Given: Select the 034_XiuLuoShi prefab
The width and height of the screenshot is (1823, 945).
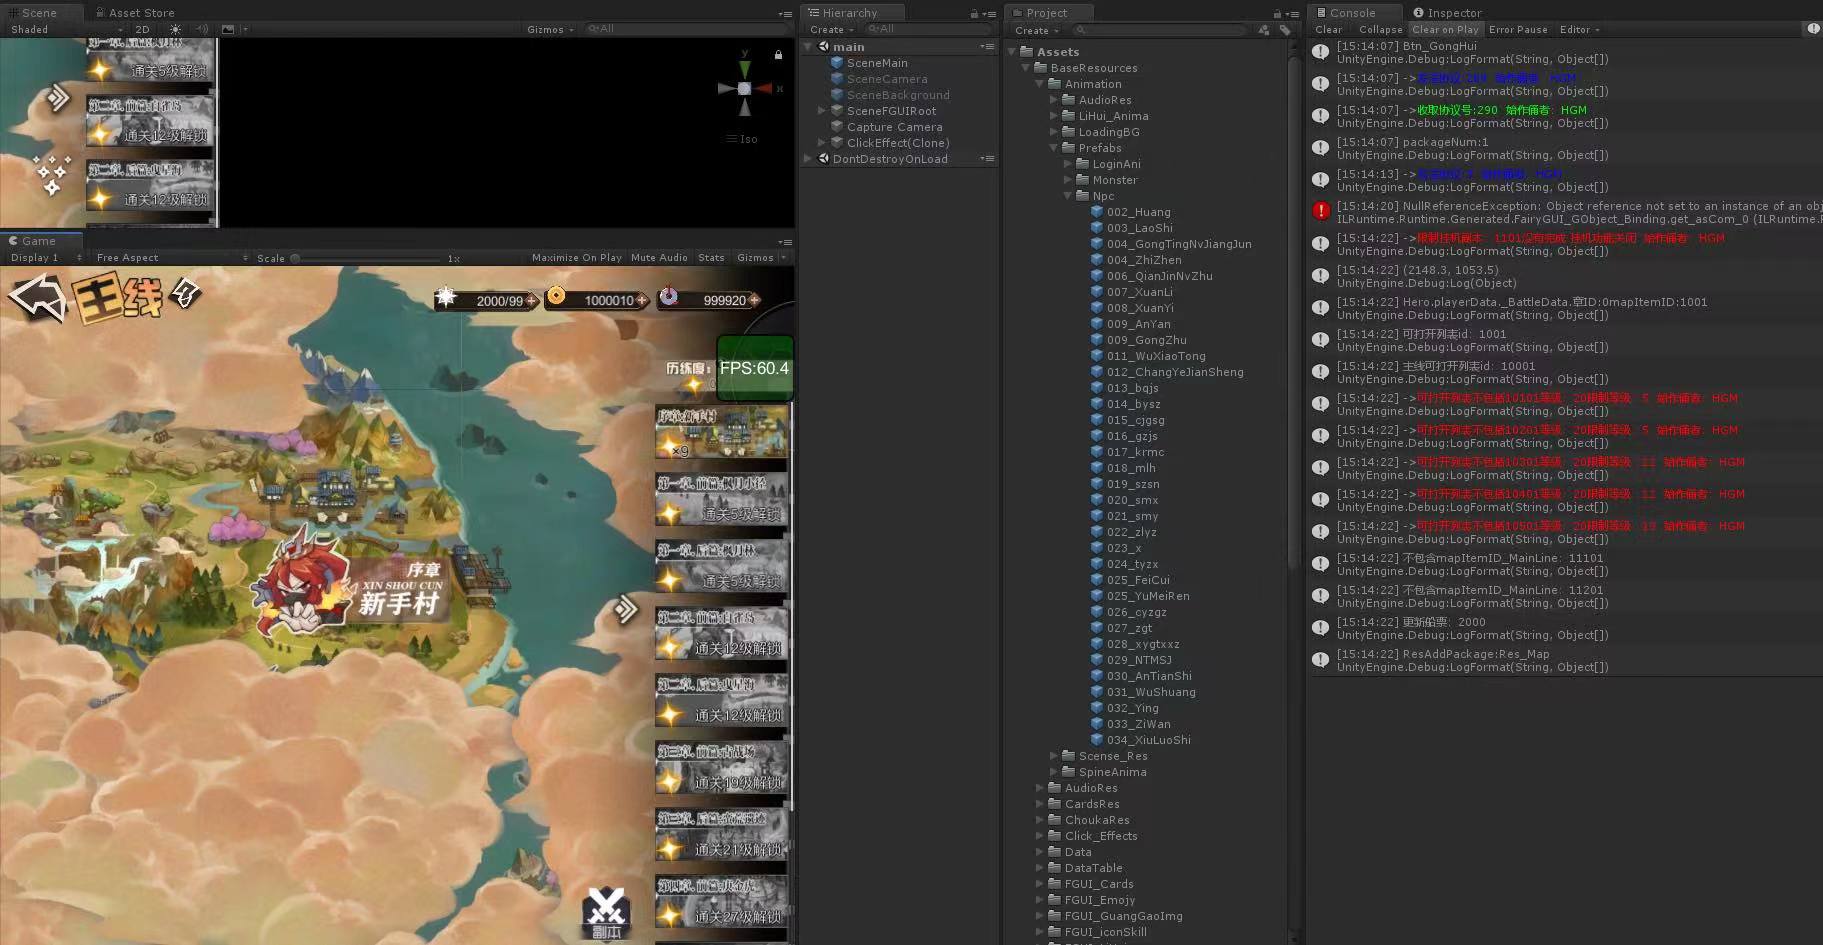Looking at the screenshot, I should click(1140, 740).
